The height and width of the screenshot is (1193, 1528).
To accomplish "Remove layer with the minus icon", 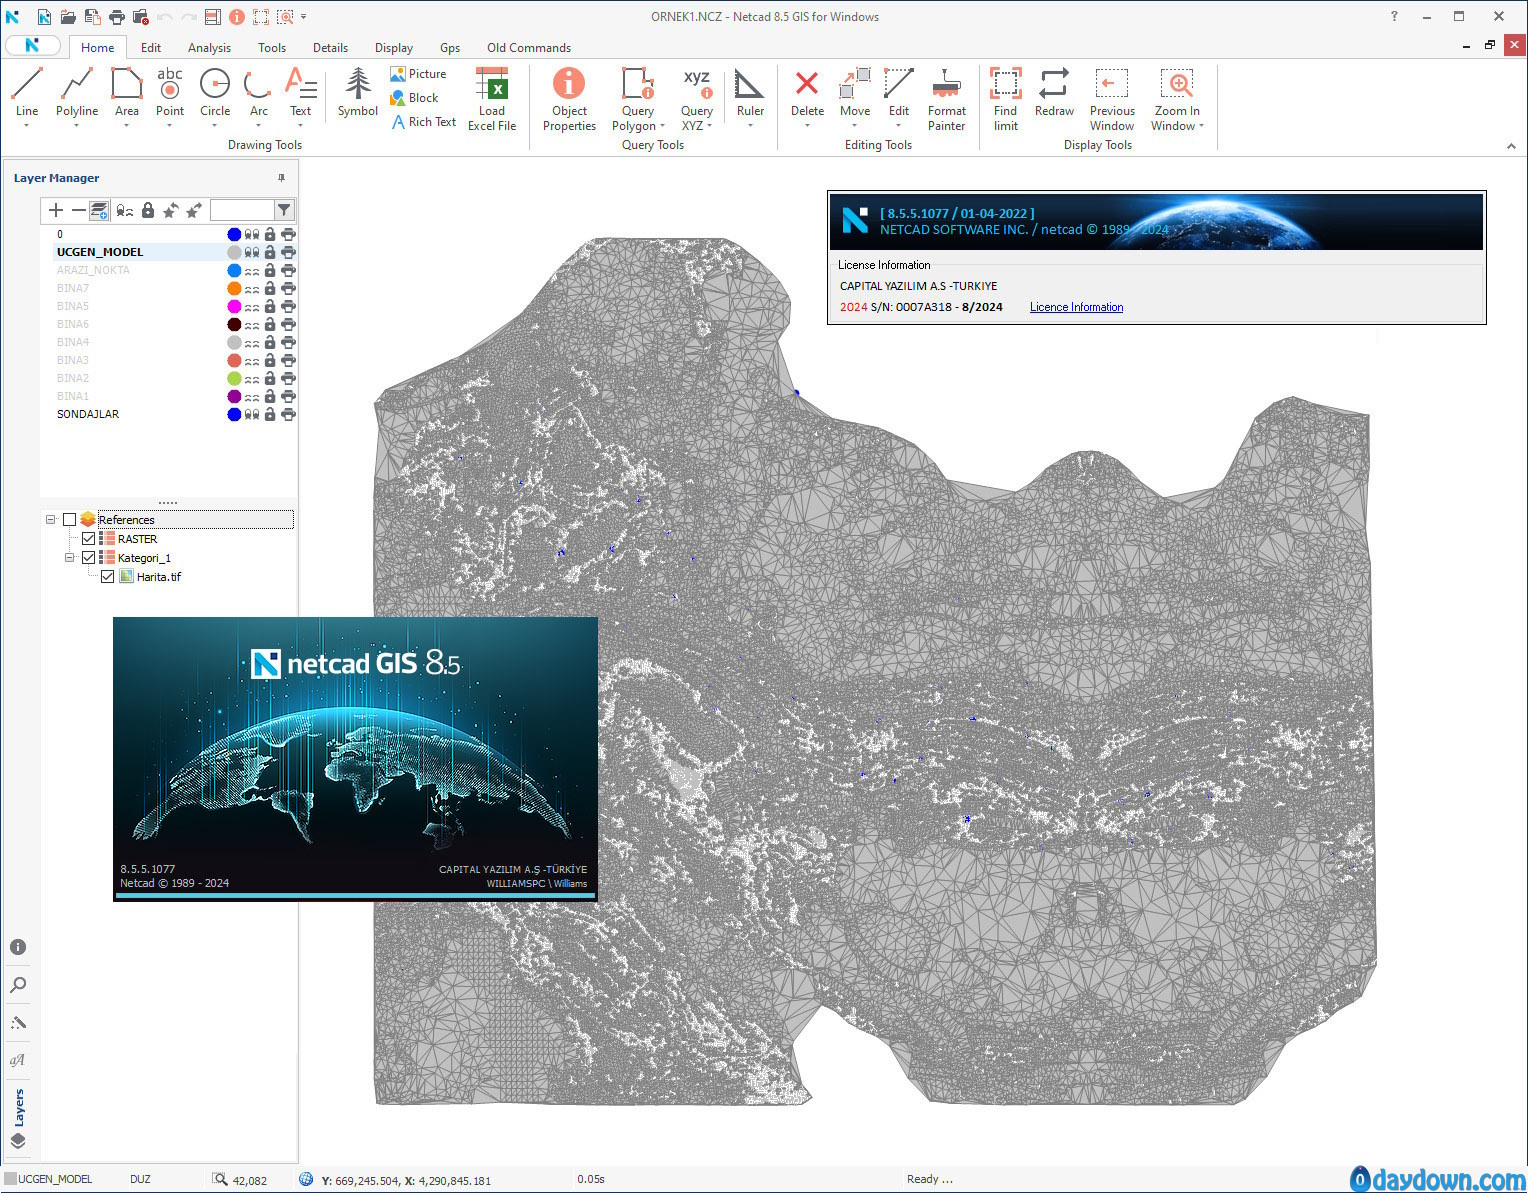I will [x=78, y=210].
